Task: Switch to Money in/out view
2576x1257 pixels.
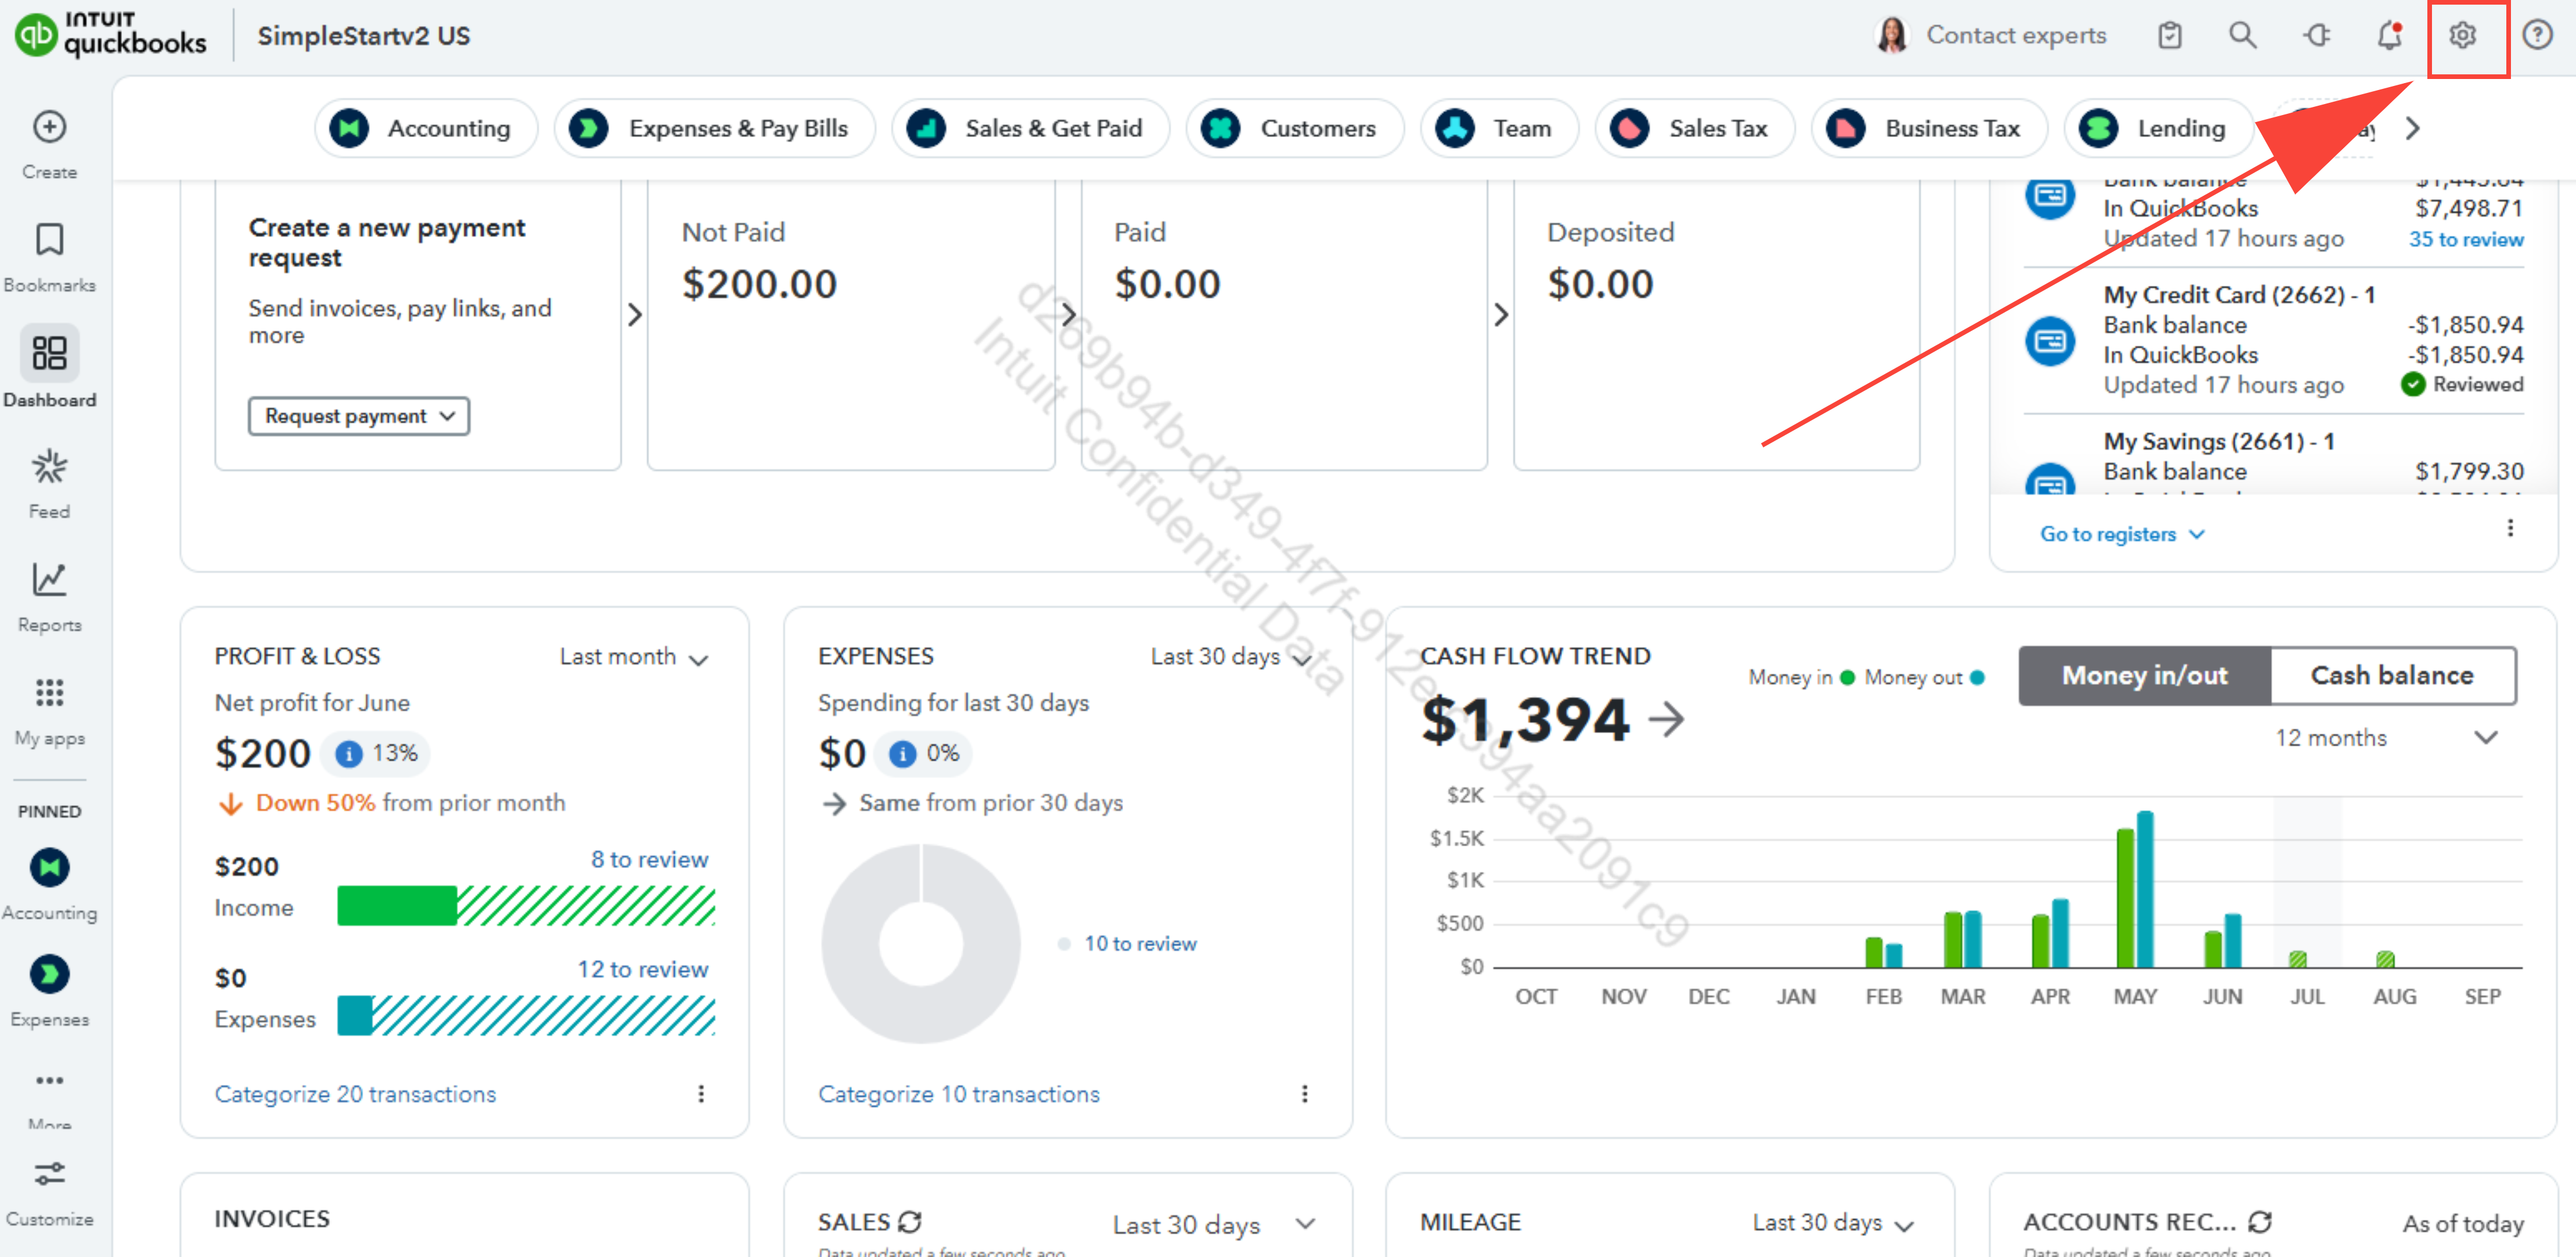Action: click(2144, 676)
